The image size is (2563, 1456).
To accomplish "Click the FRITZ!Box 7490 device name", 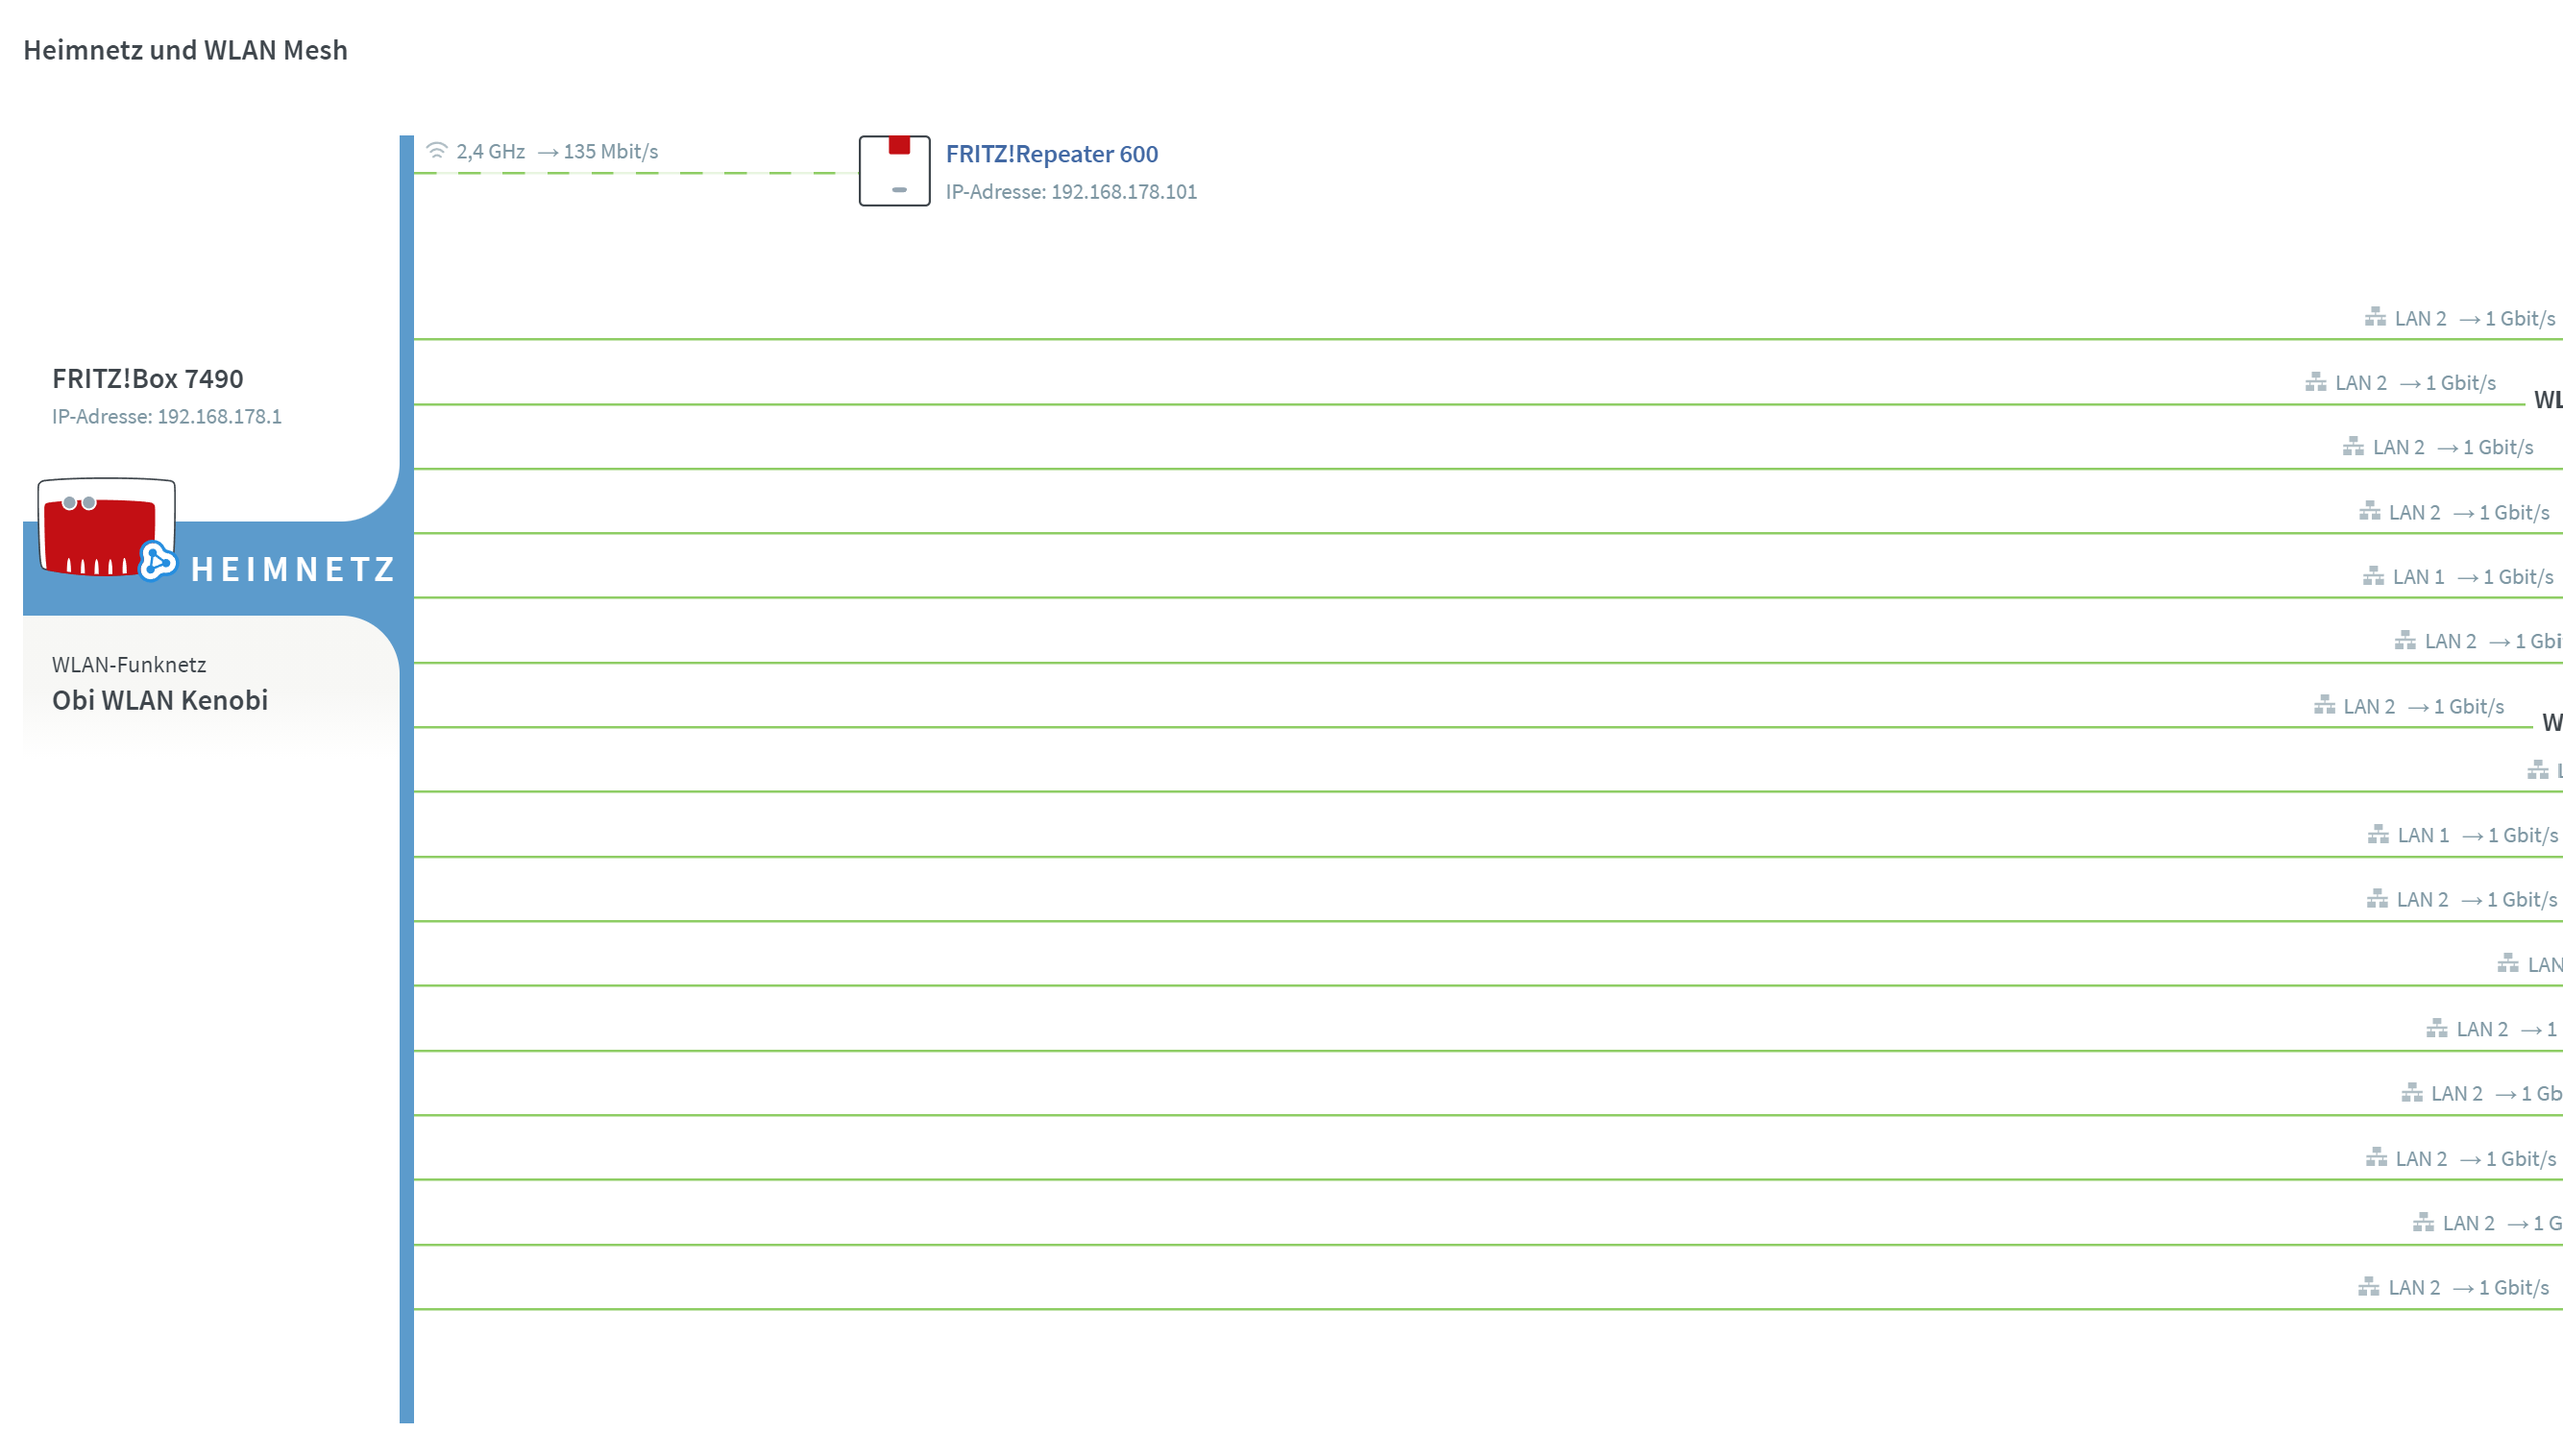I will coord(148,379).
